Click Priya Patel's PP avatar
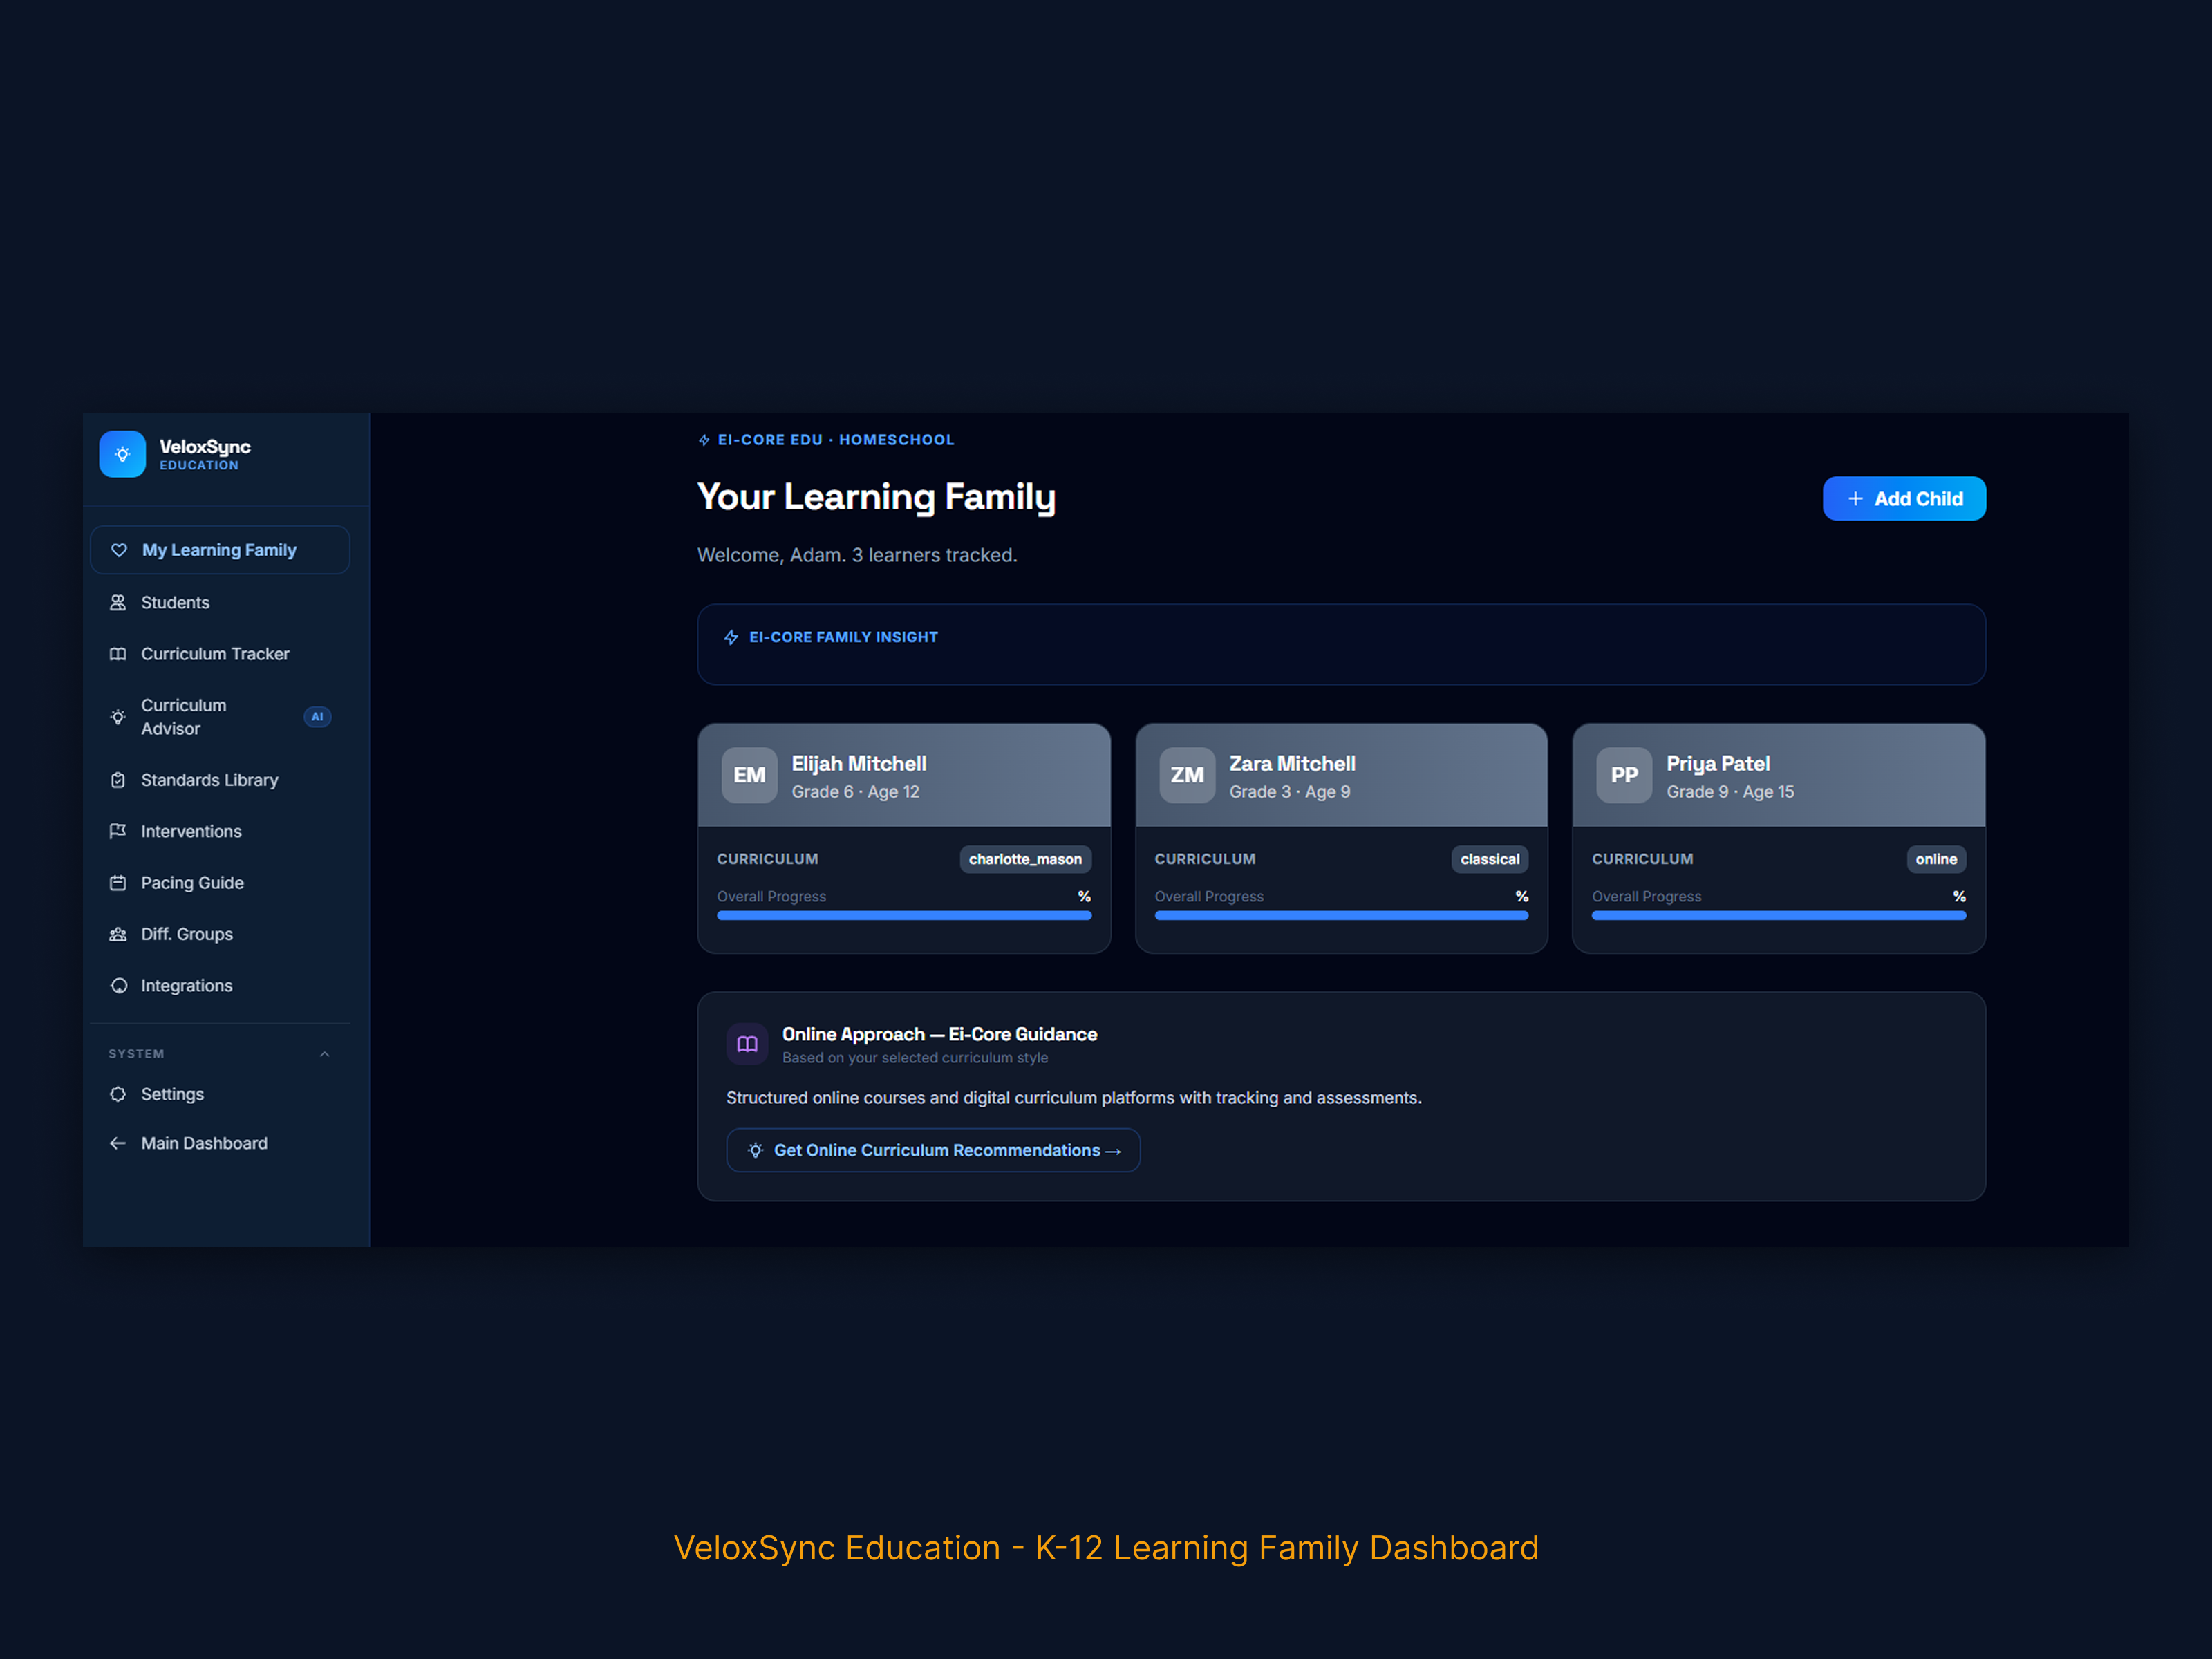The image size is (2212, 1659). pyautogui.click(x=1623, y=775)
